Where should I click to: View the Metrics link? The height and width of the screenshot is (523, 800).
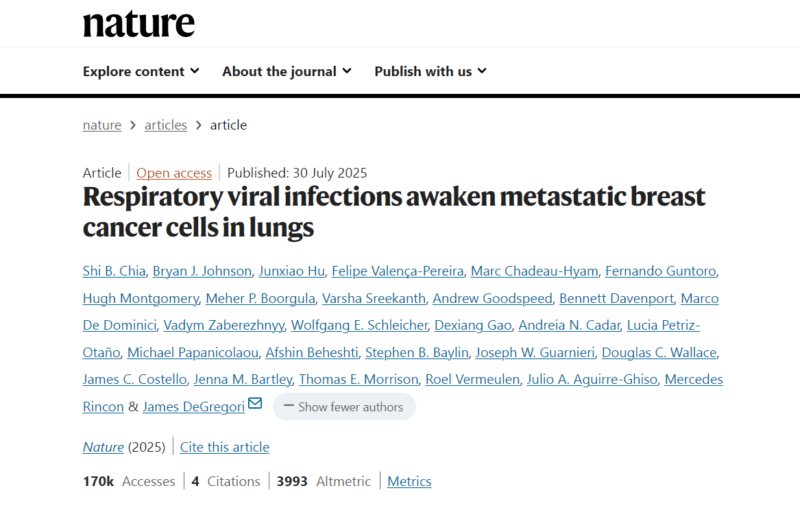click(409, 481)
